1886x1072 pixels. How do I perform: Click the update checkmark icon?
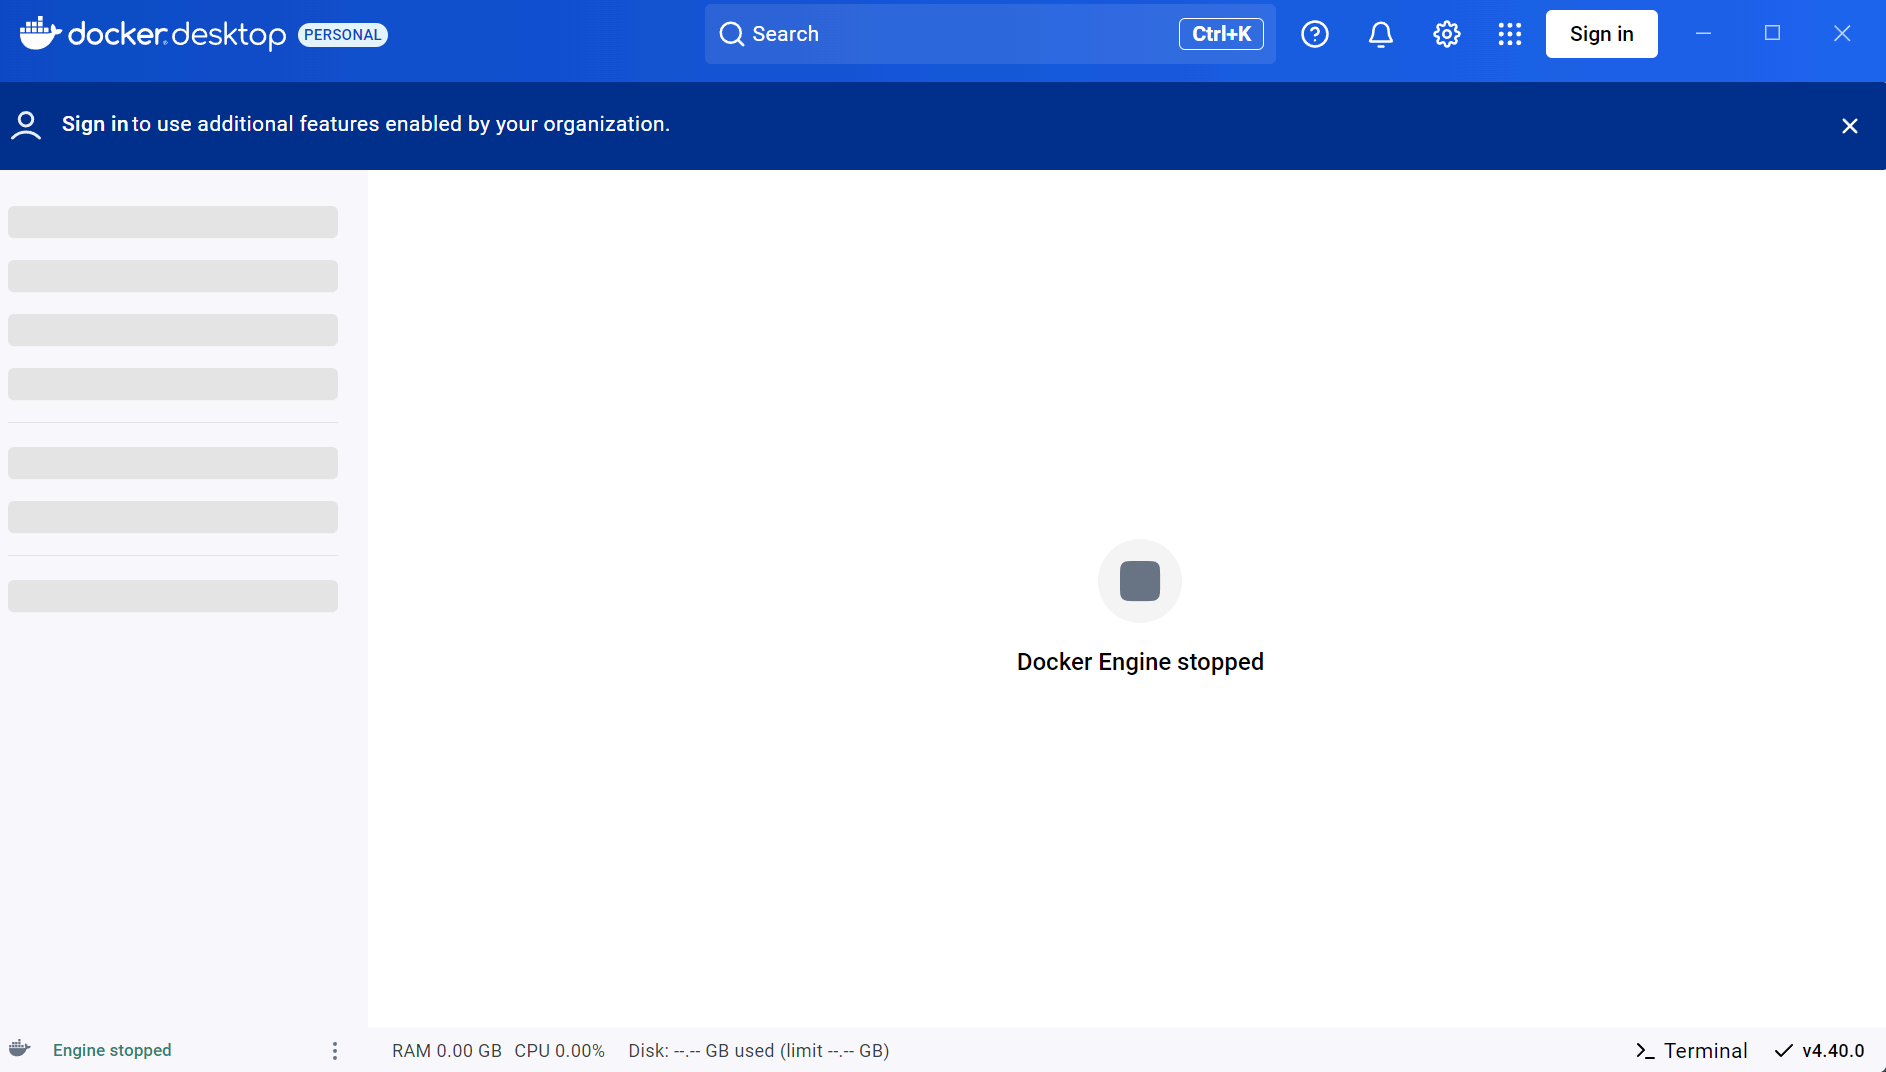pos(1784,1051)
